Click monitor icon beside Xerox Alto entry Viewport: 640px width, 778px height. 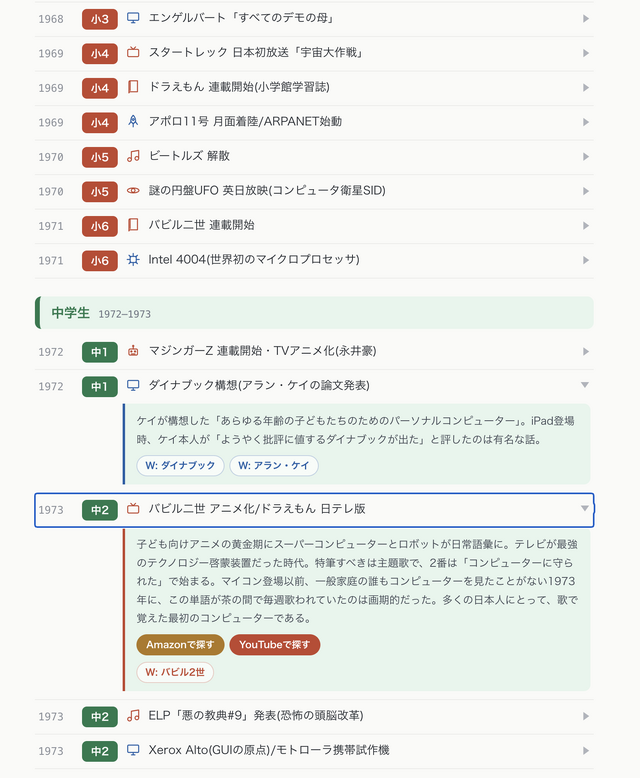pos(133,750)
